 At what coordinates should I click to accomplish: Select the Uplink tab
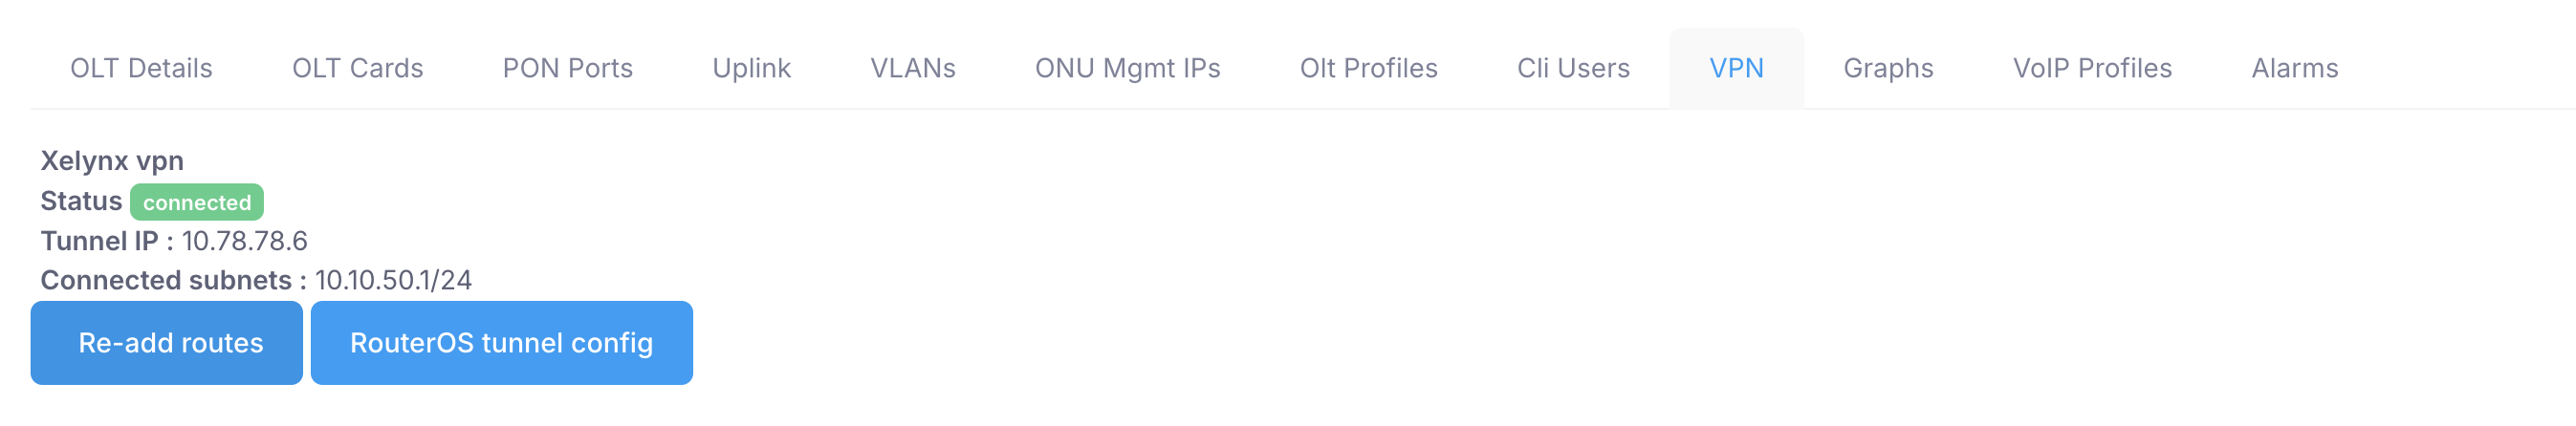751,68
